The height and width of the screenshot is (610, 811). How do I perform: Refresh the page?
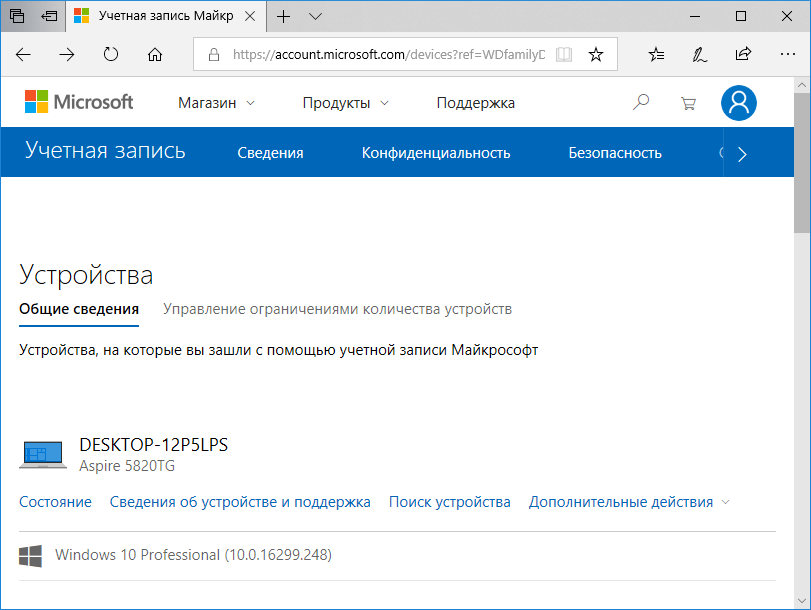pos(111,54)
